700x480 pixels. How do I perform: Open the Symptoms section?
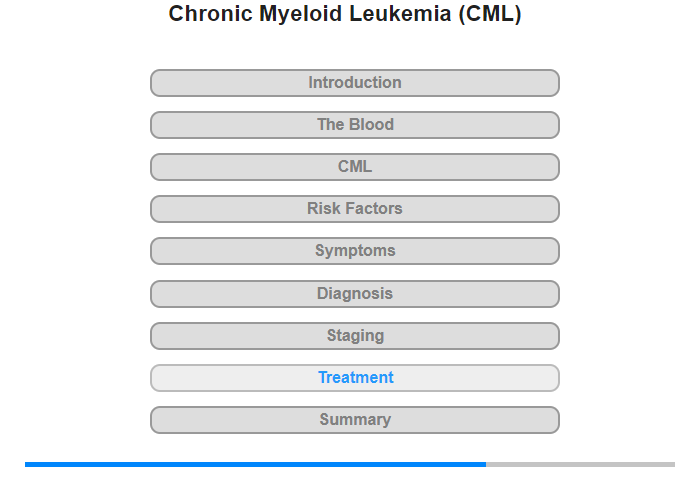(x=355, y=251)
